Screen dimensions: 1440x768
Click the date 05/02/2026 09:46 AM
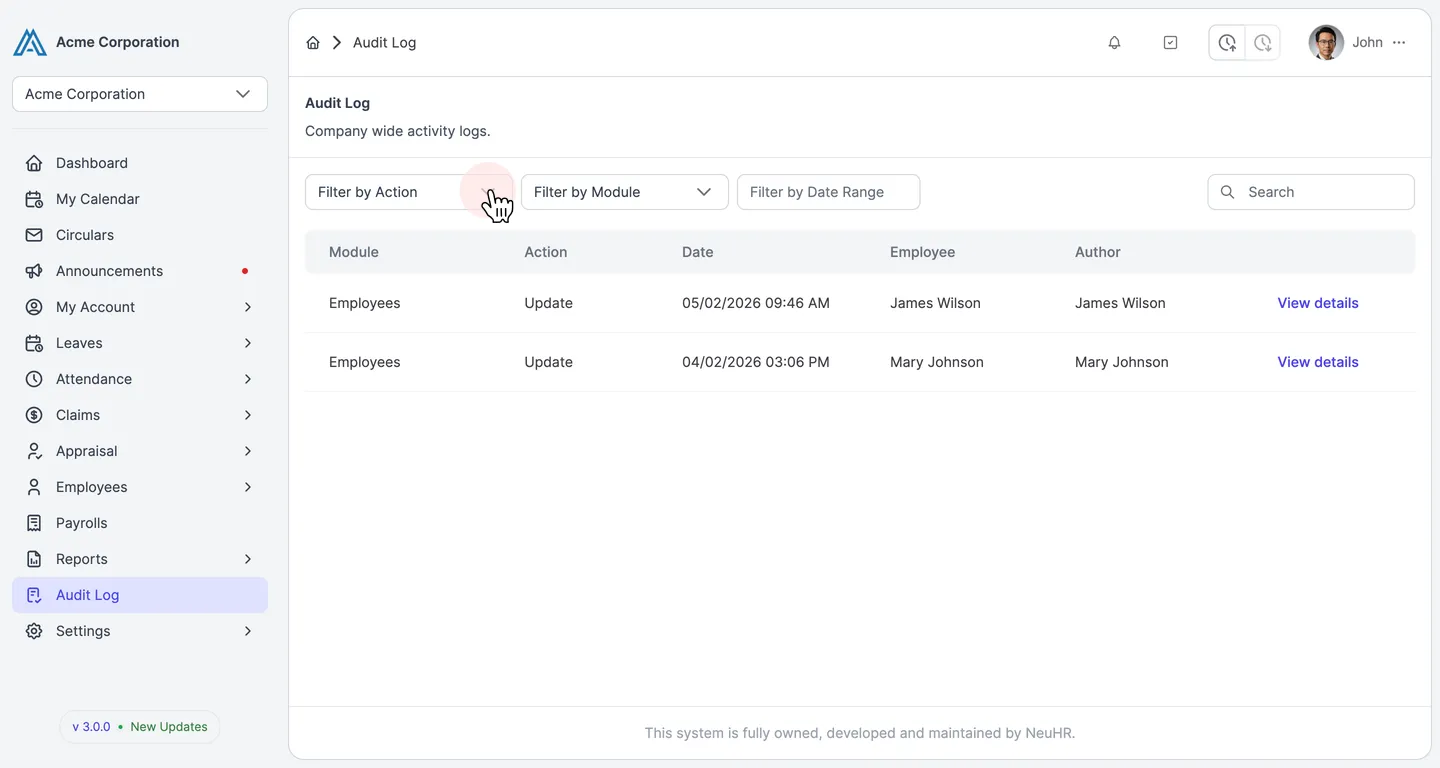click(x=756, y=303)
